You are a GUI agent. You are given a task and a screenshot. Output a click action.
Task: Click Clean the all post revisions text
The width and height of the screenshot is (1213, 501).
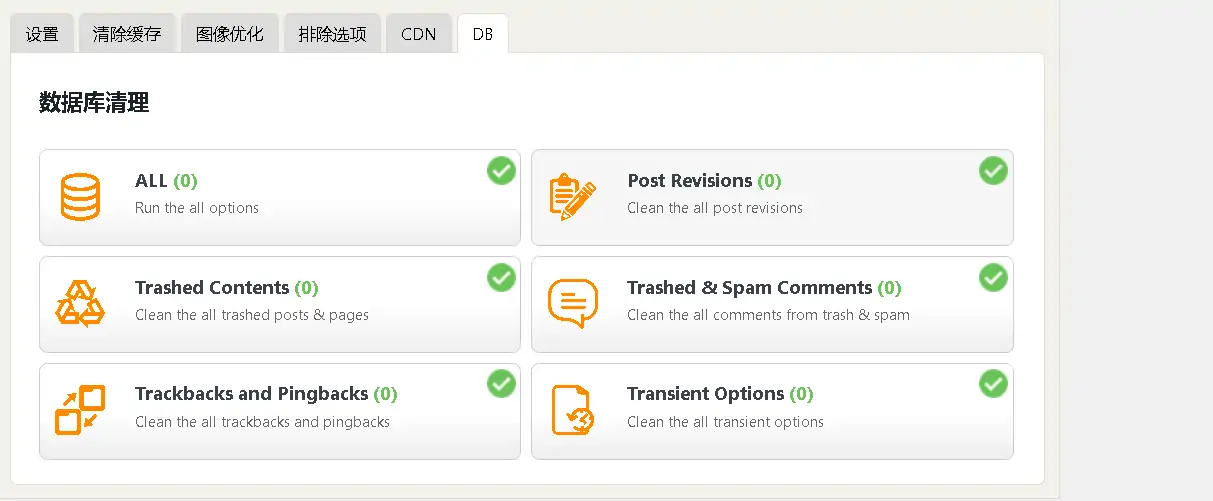(715, 208)
